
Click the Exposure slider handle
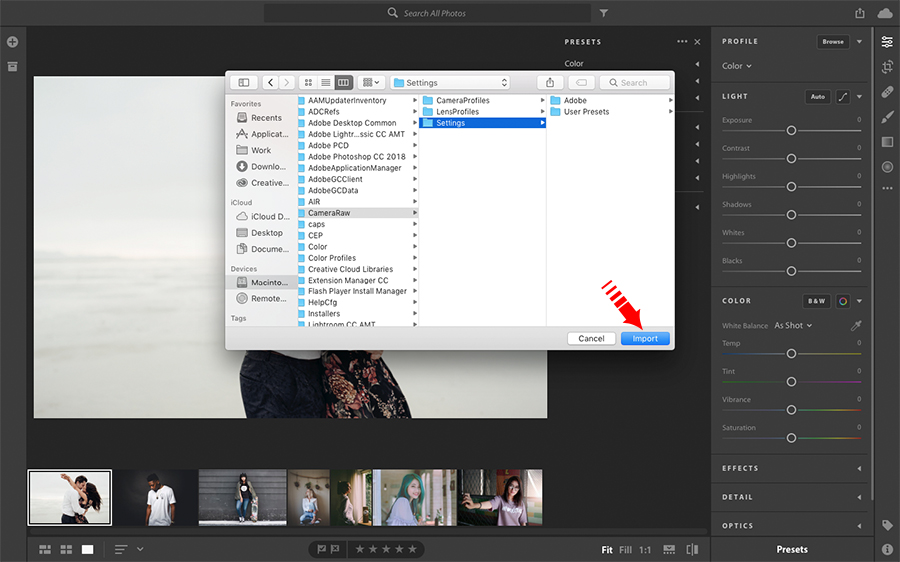click(791, 131)
